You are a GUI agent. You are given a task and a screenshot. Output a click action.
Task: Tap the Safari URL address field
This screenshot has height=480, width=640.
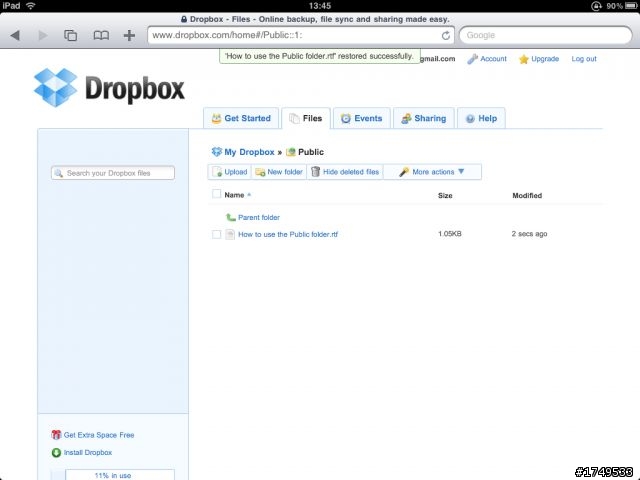pyautogui.click(x=301, y=36)
